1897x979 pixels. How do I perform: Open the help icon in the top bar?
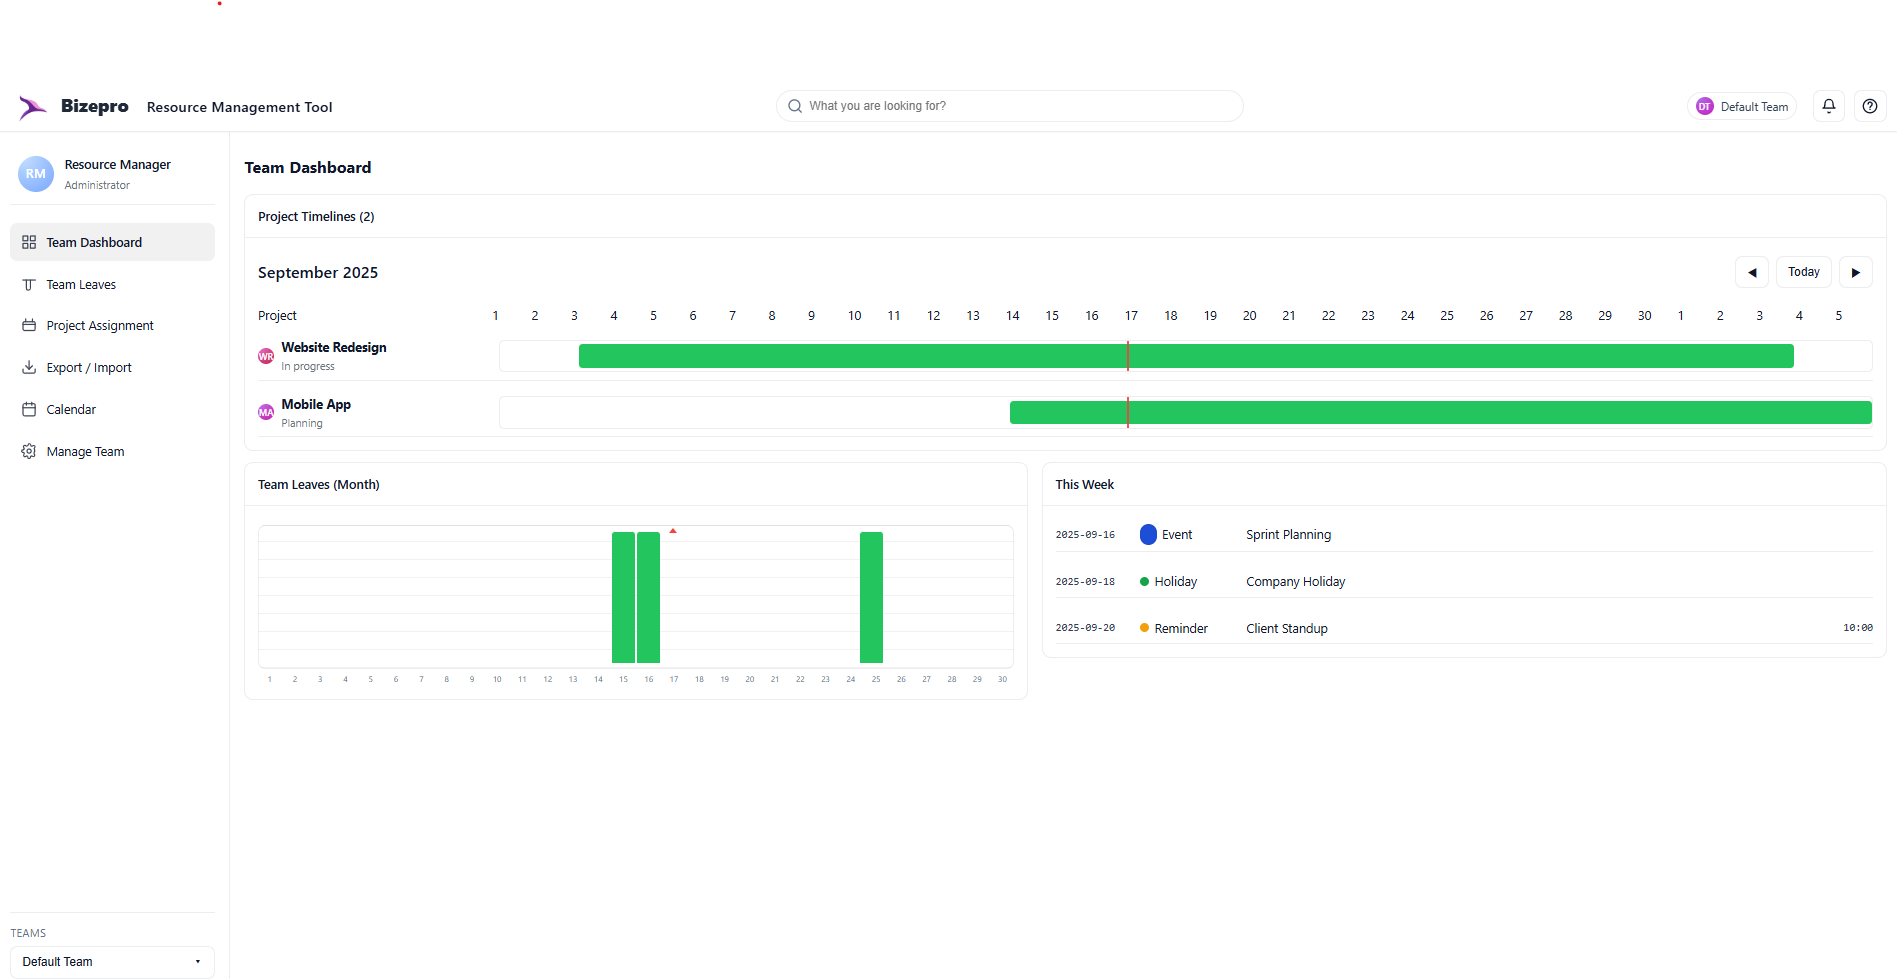pyautogui.click(x=1869, y=105)
